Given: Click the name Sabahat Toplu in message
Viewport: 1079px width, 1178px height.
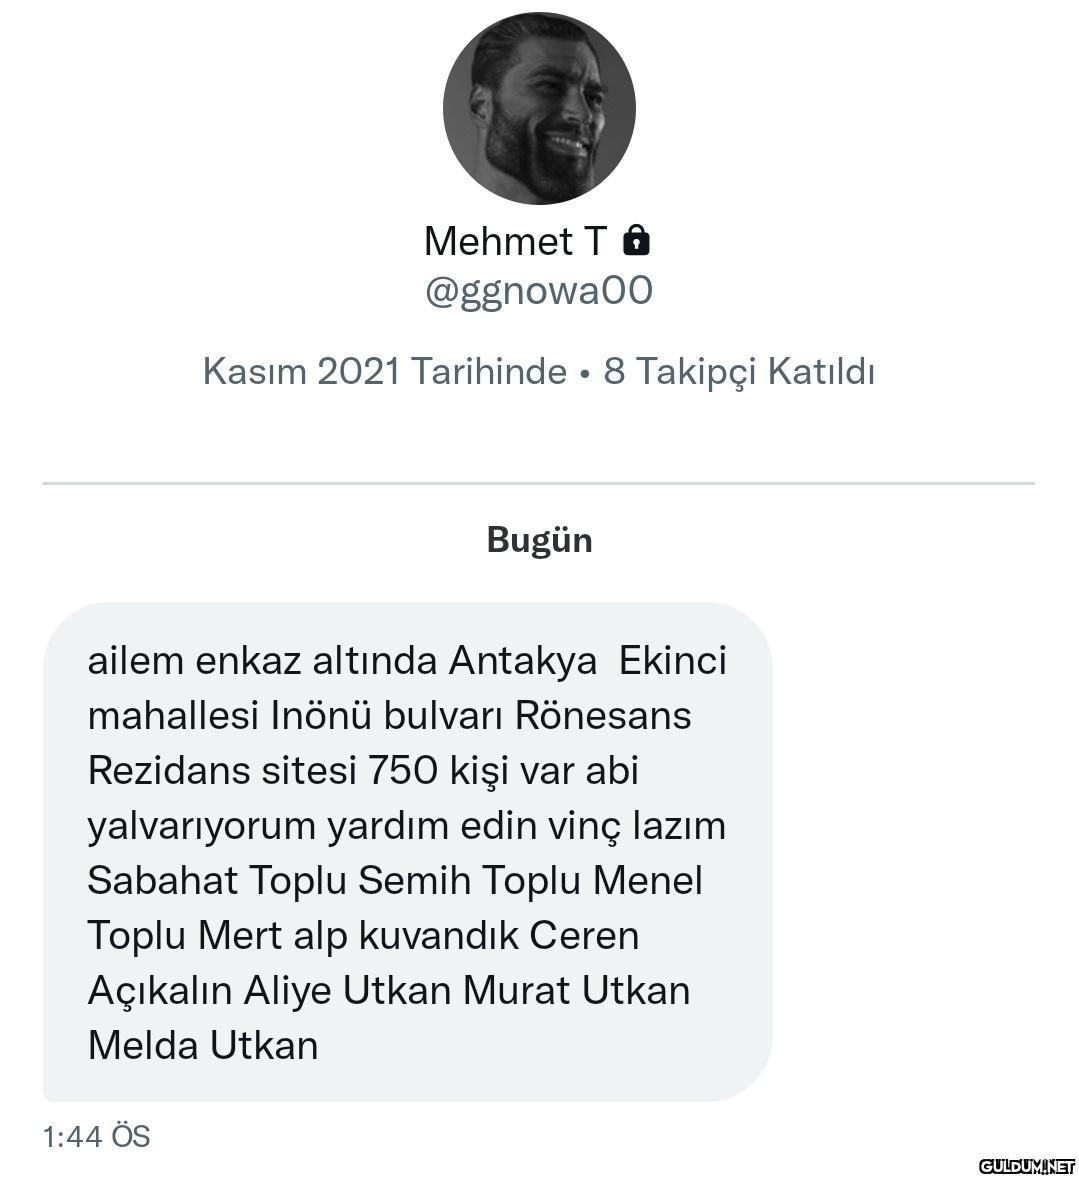Looking at the screenshot, I should click(x=217, y=881).
